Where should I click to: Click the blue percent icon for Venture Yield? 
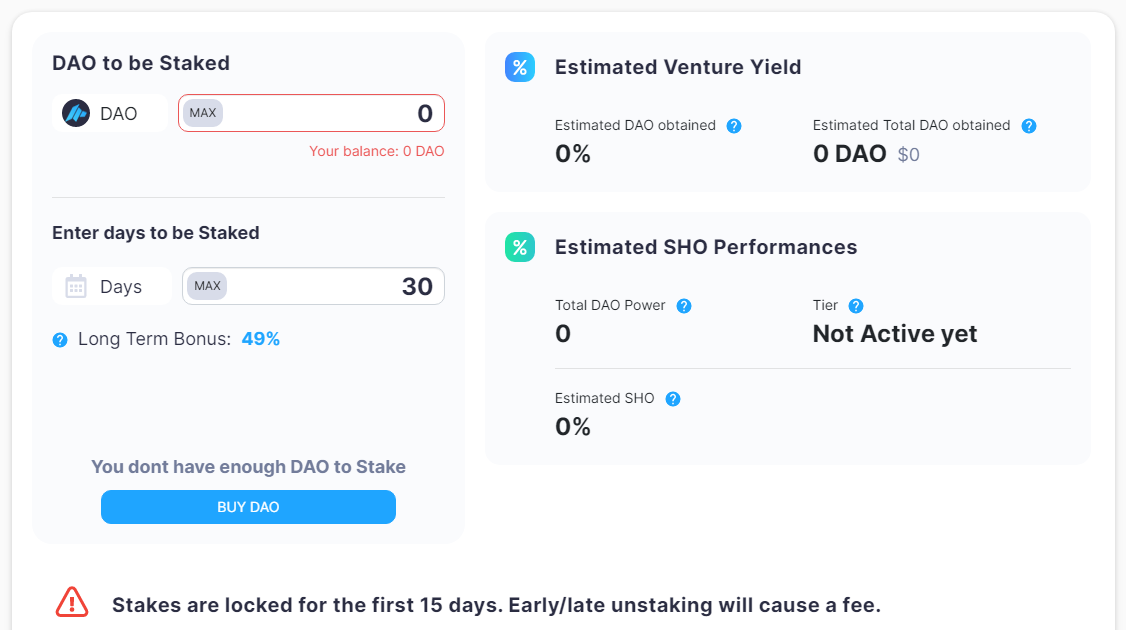coord(520,67)
